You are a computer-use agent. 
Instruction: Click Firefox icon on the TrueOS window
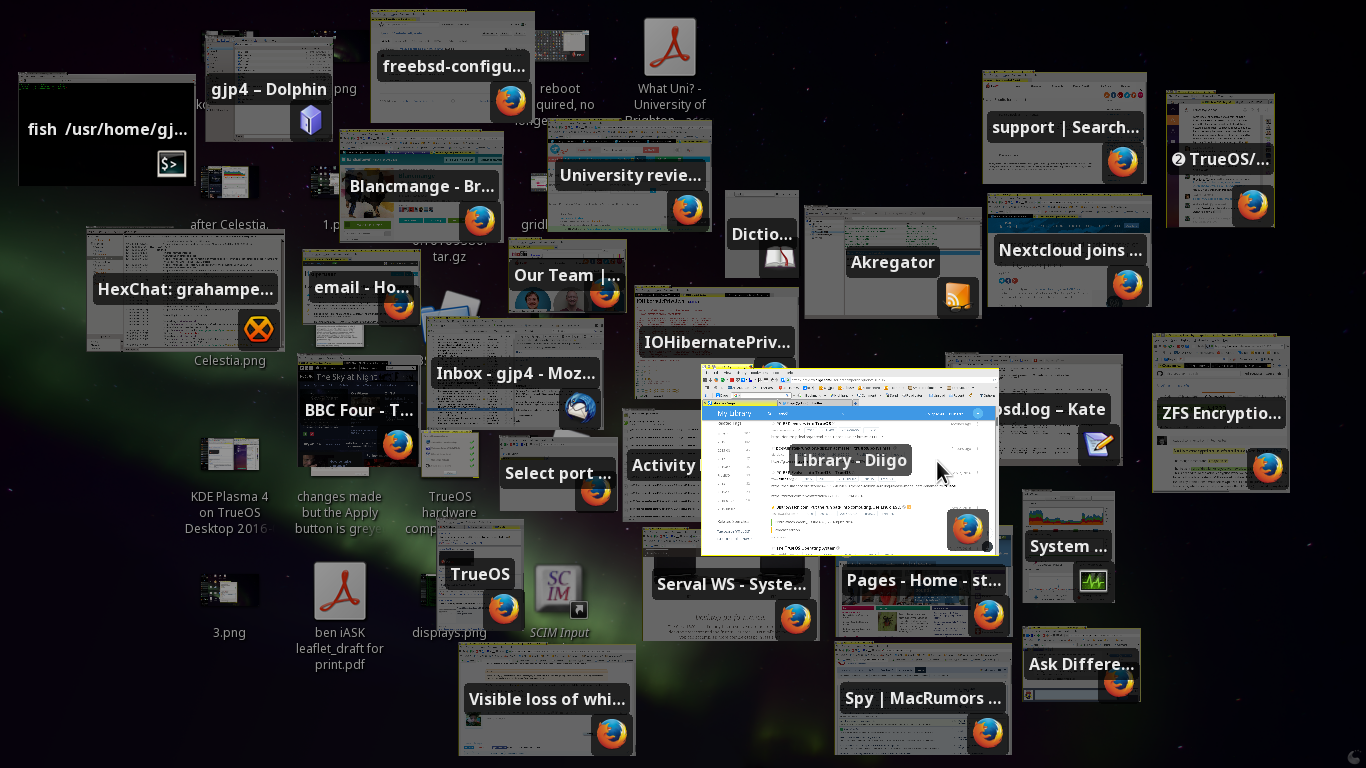point(503,609)
